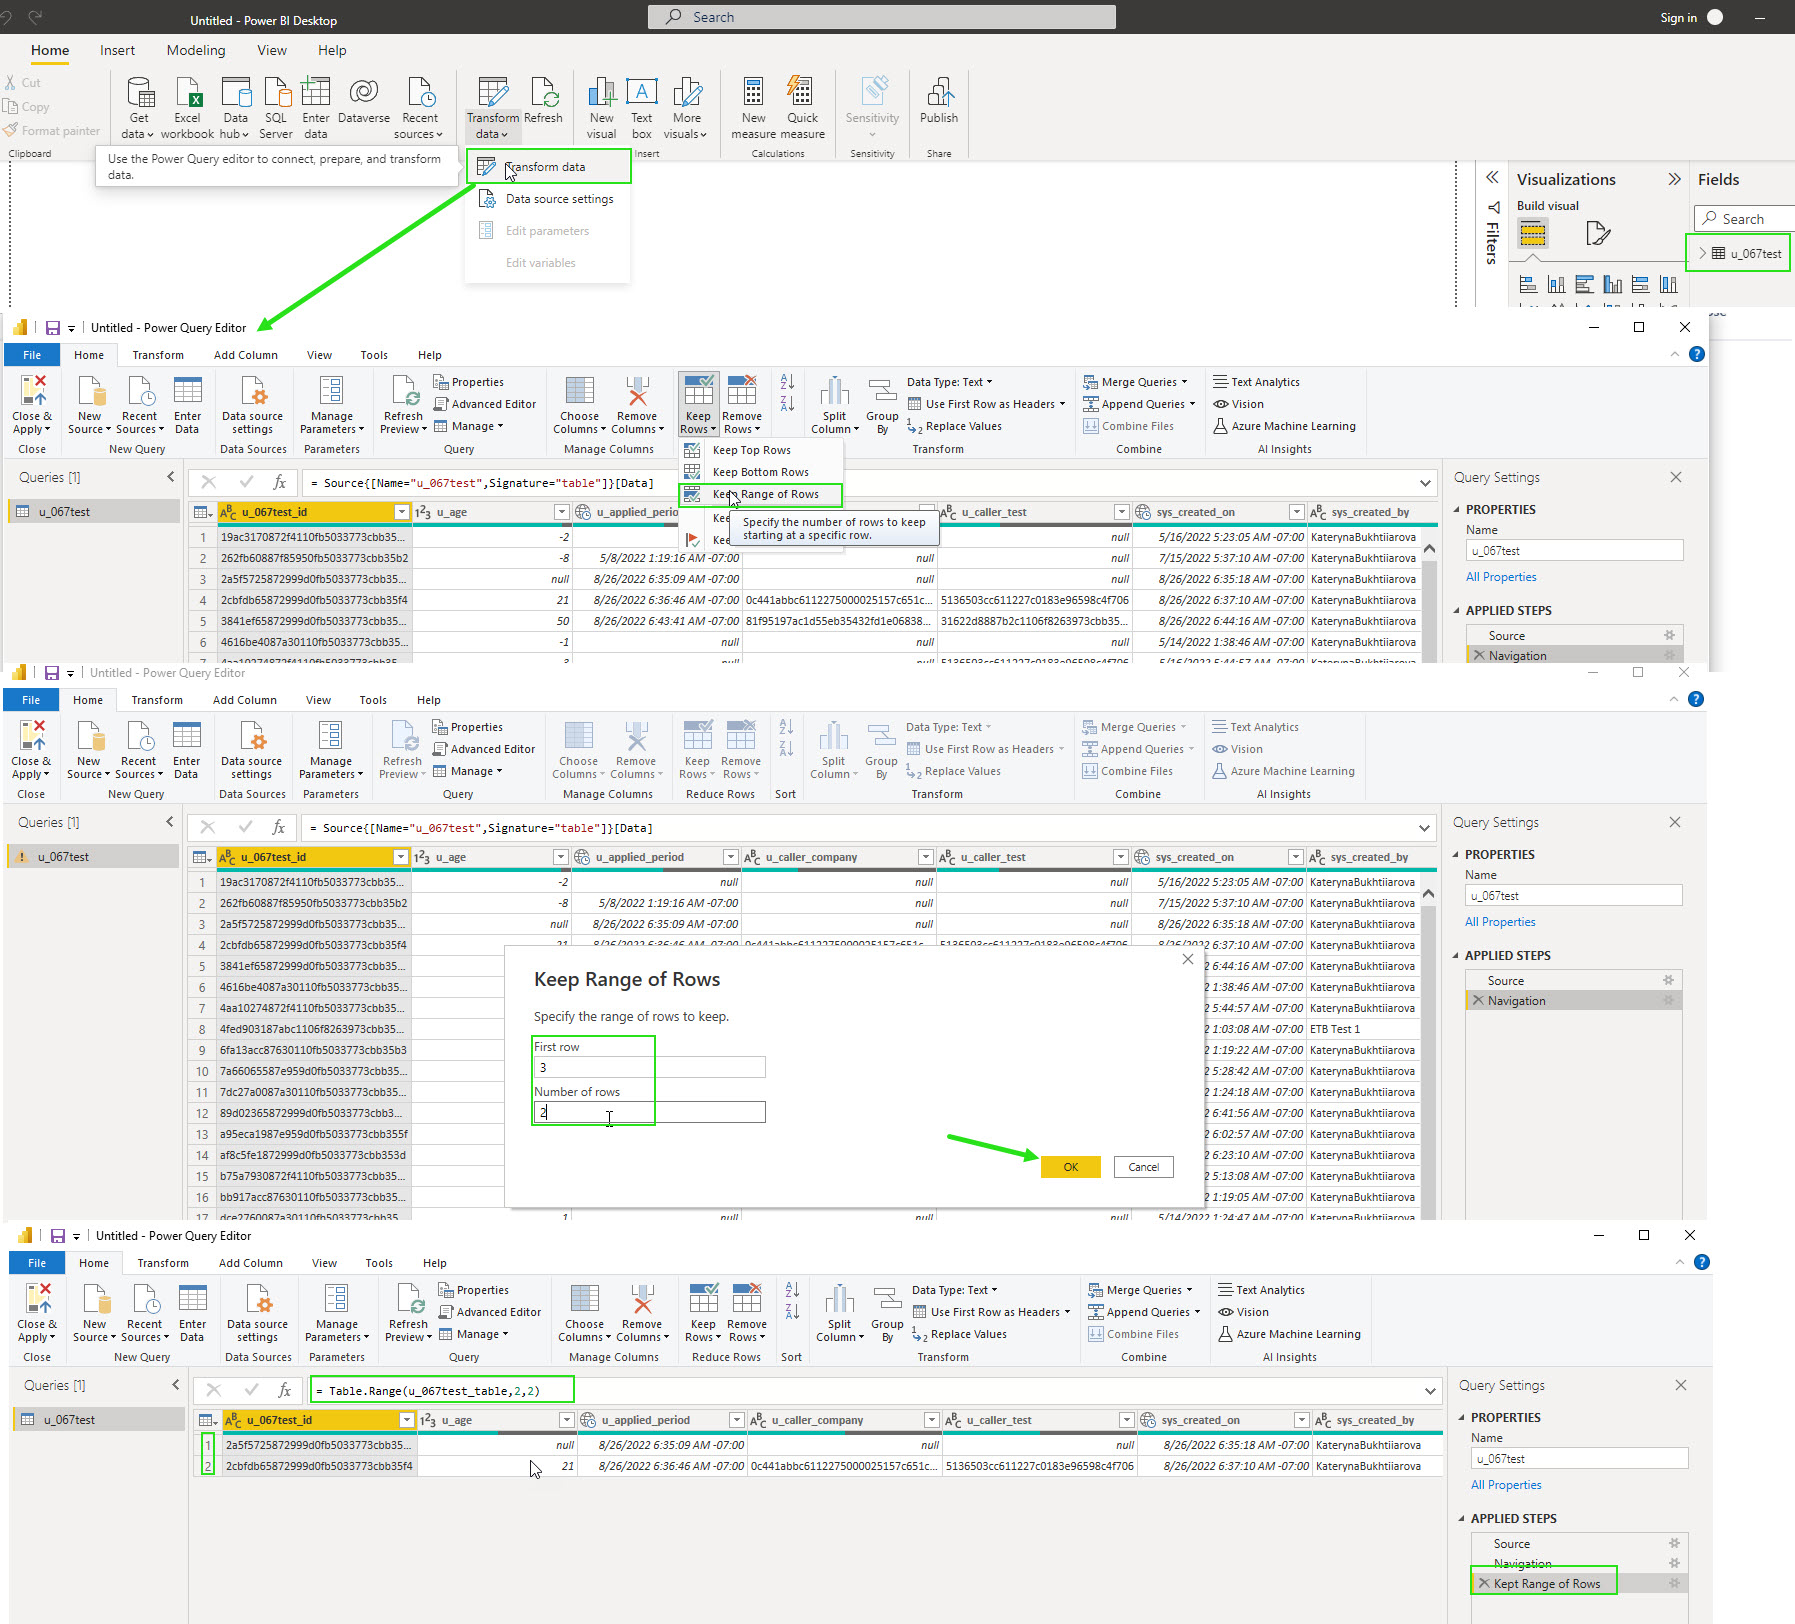Select the Kept Range of Rows applied step
Screen dimensions: 1795x1624
coord(1546,1583)
